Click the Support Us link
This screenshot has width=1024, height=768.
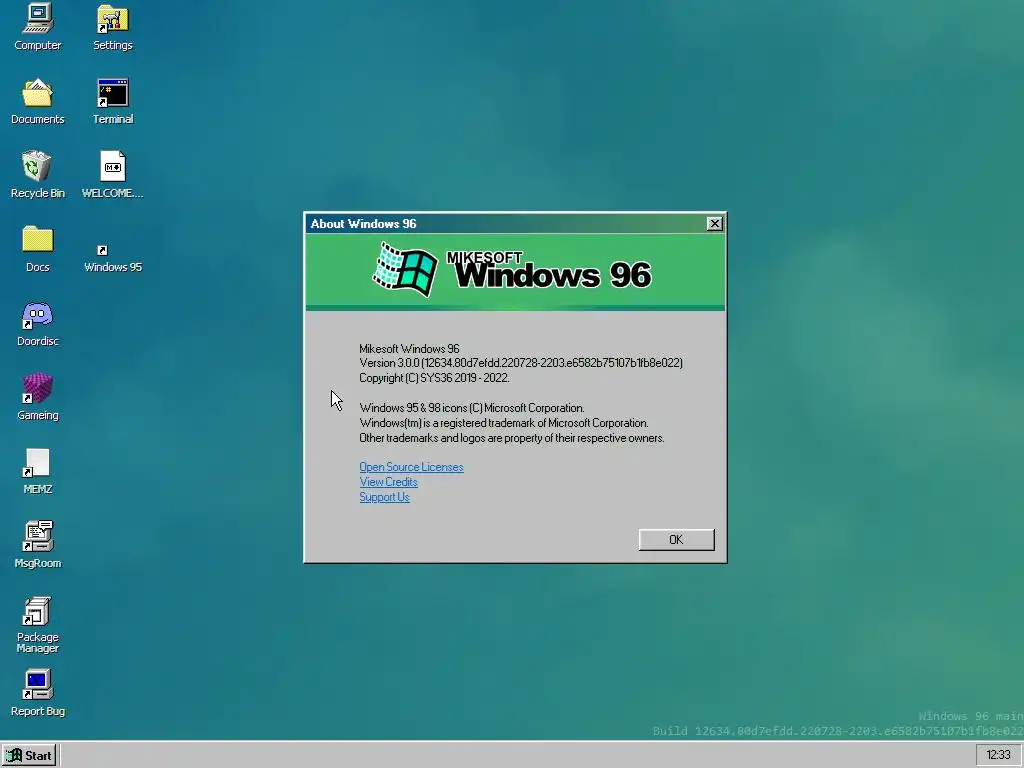click(384, 497)
